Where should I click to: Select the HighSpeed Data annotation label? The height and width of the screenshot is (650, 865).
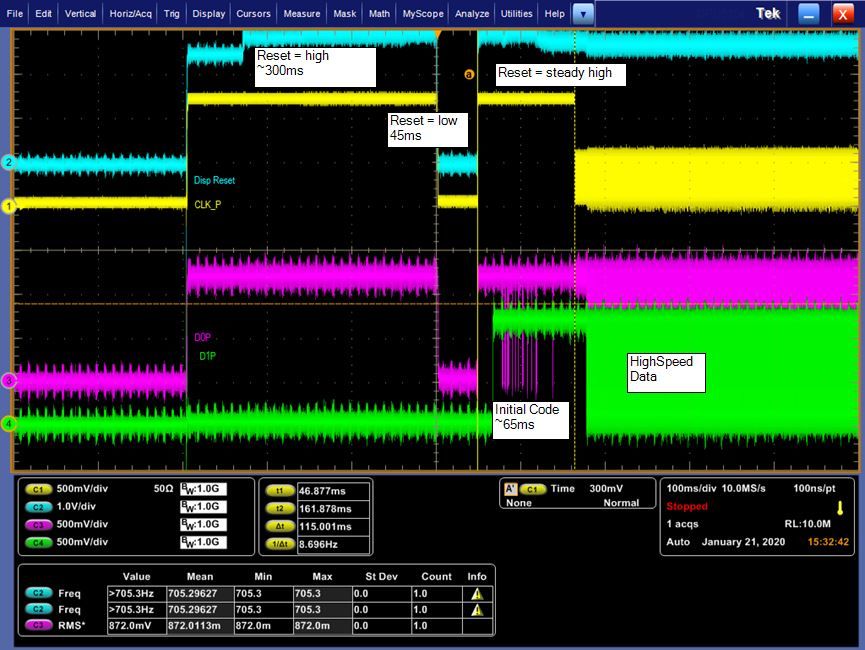[x=664, y=371]
